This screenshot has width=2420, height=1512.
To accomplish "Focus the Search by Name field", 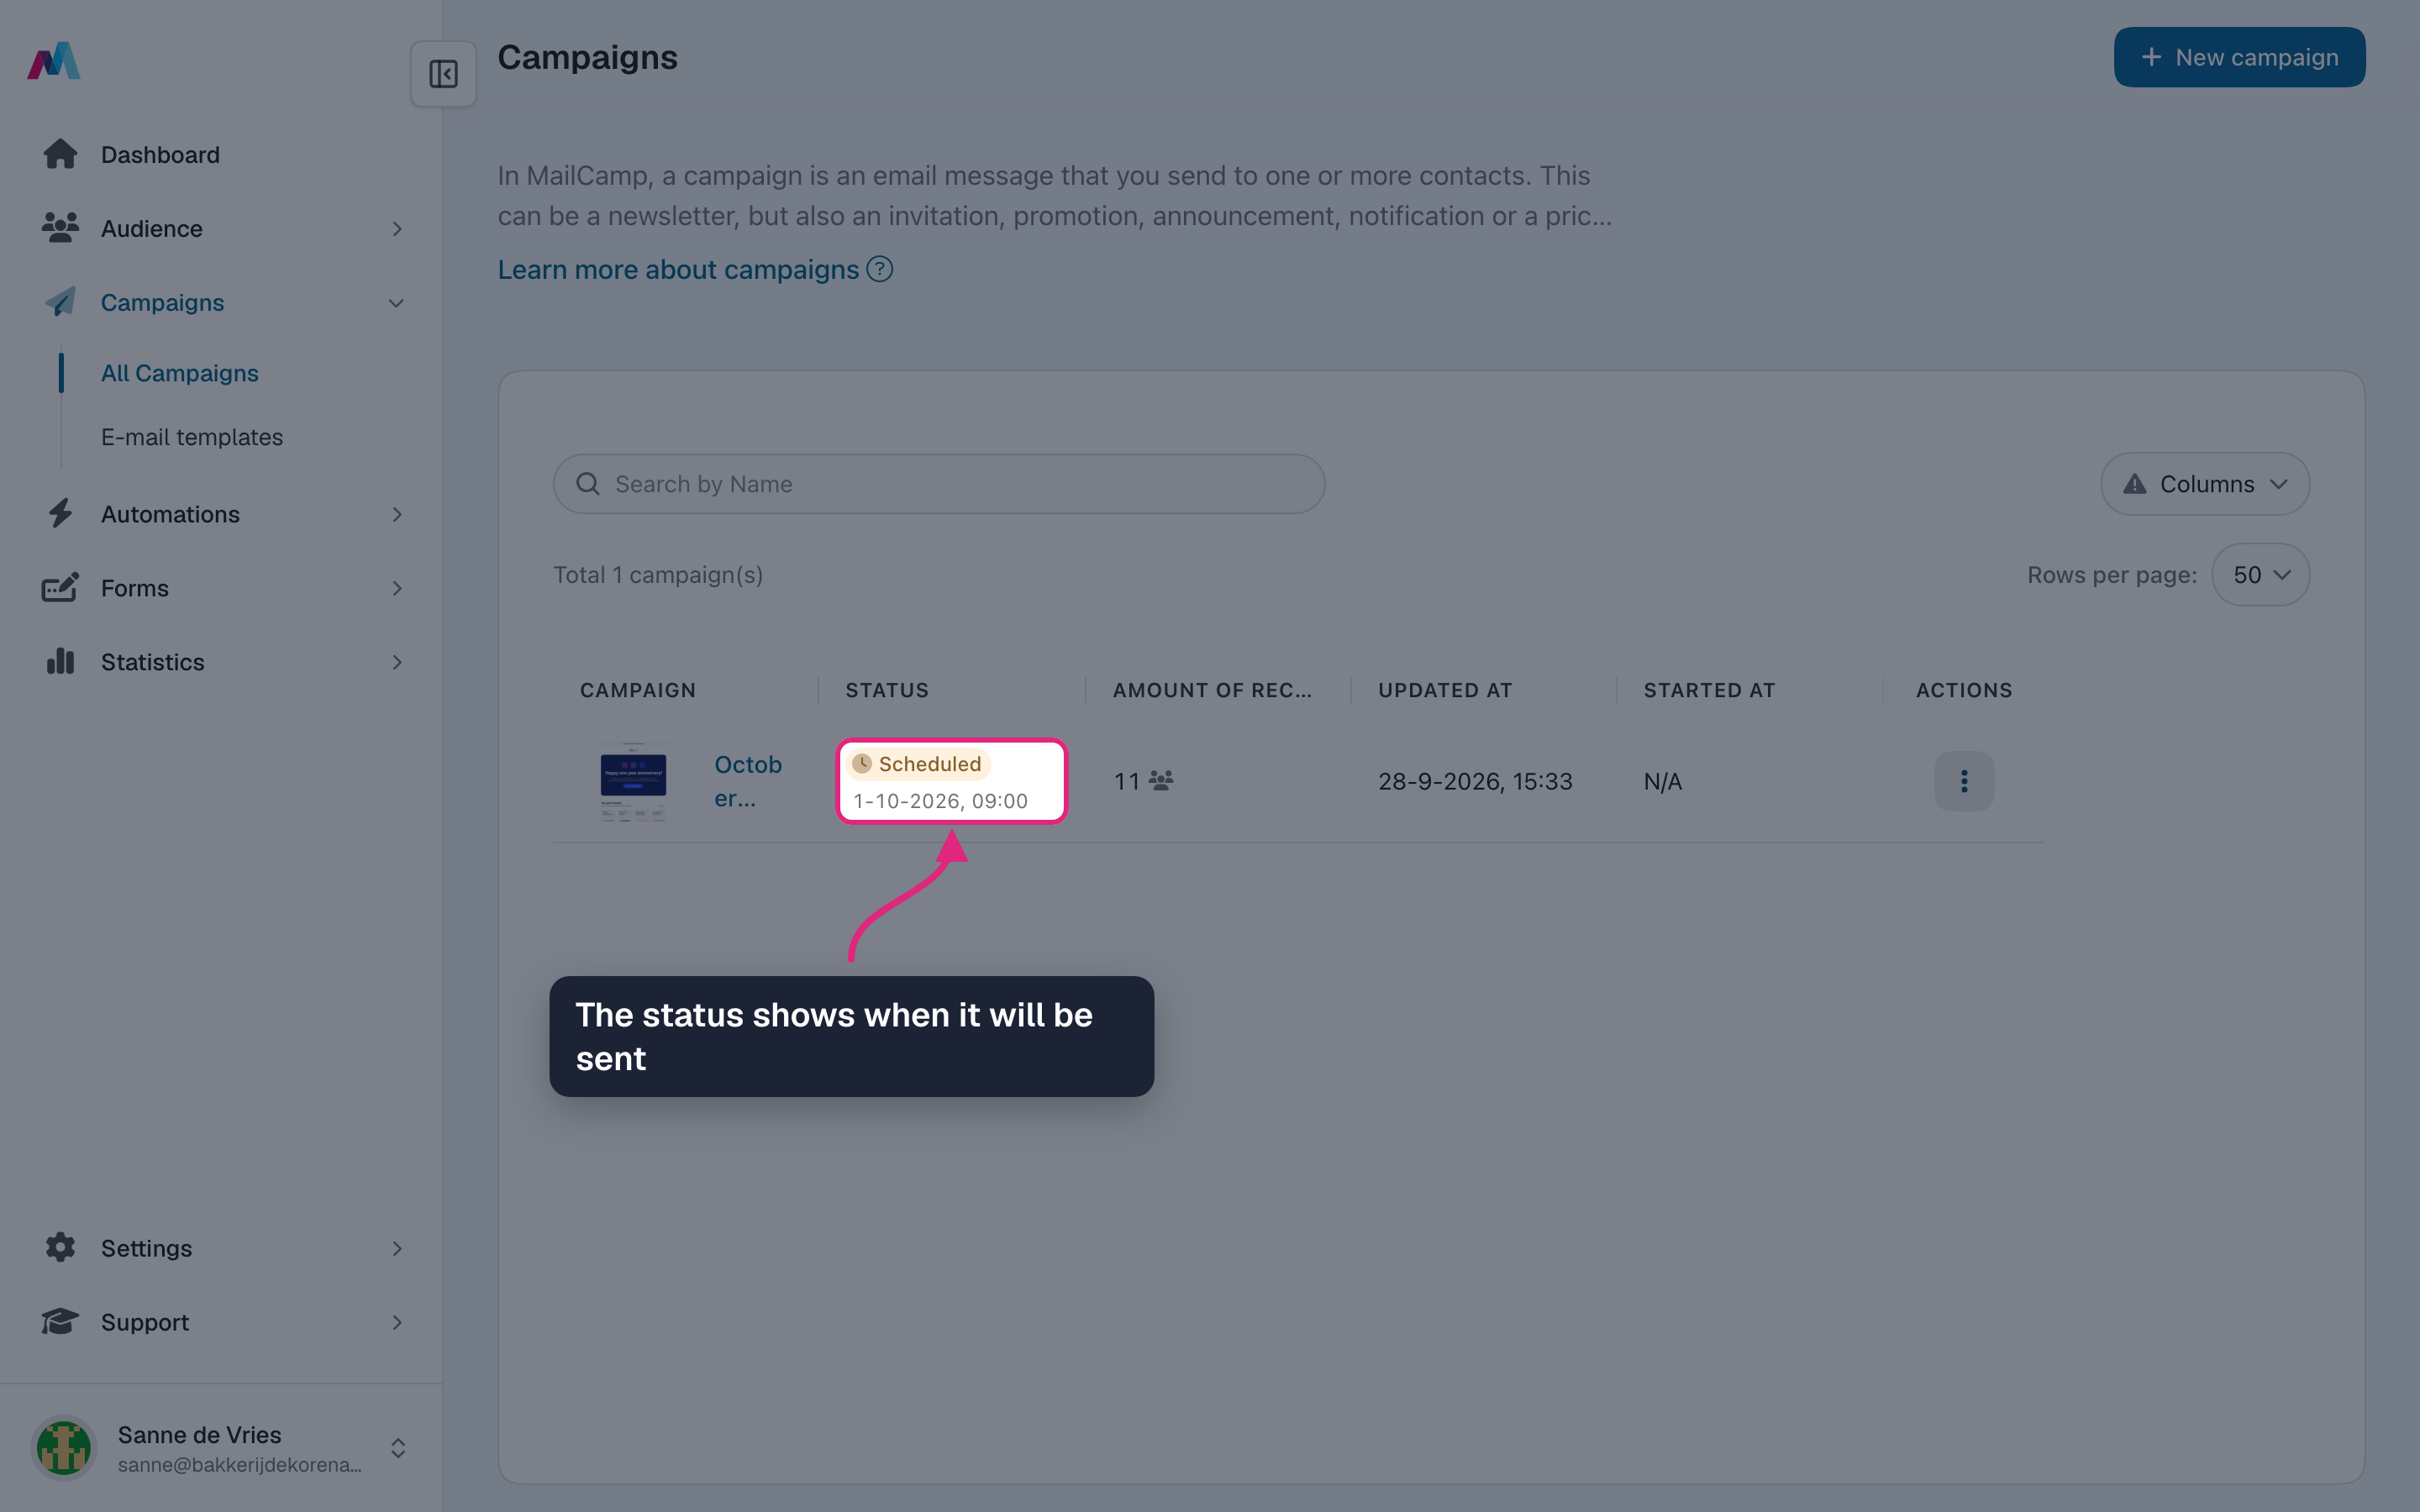I will pyautogui.click(x=939, y=484).
